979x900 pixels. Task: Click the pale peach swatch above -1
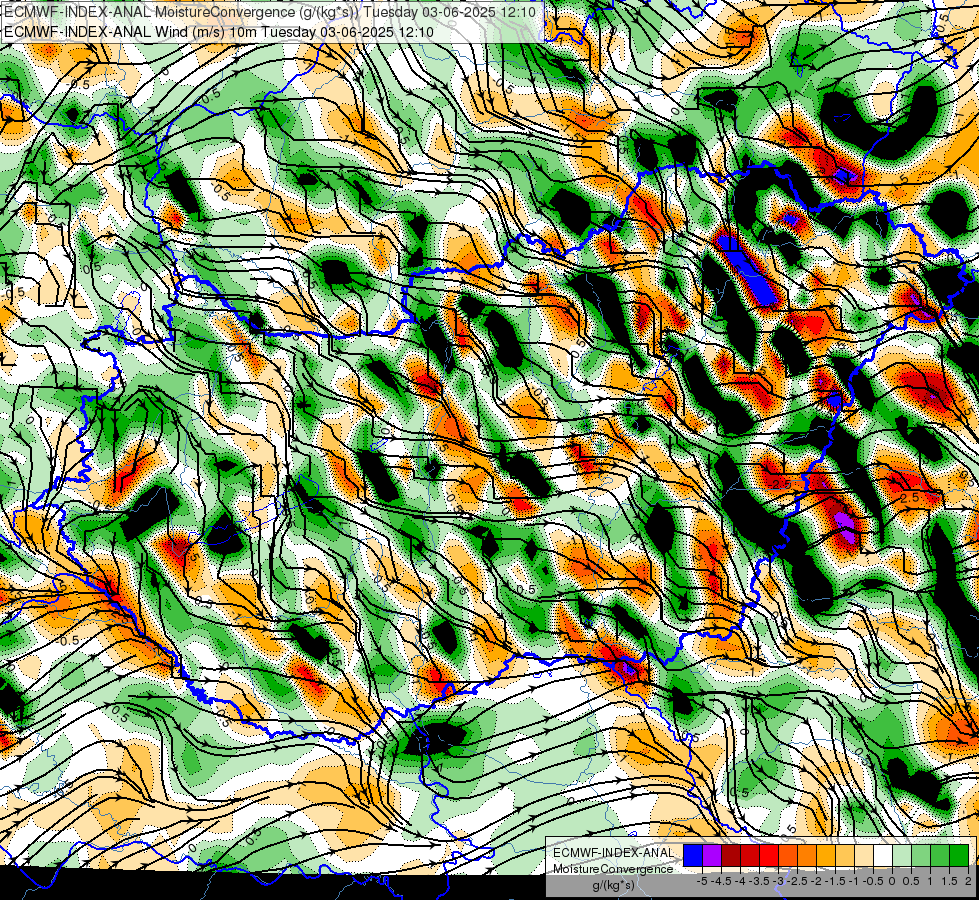click(863, 855)
